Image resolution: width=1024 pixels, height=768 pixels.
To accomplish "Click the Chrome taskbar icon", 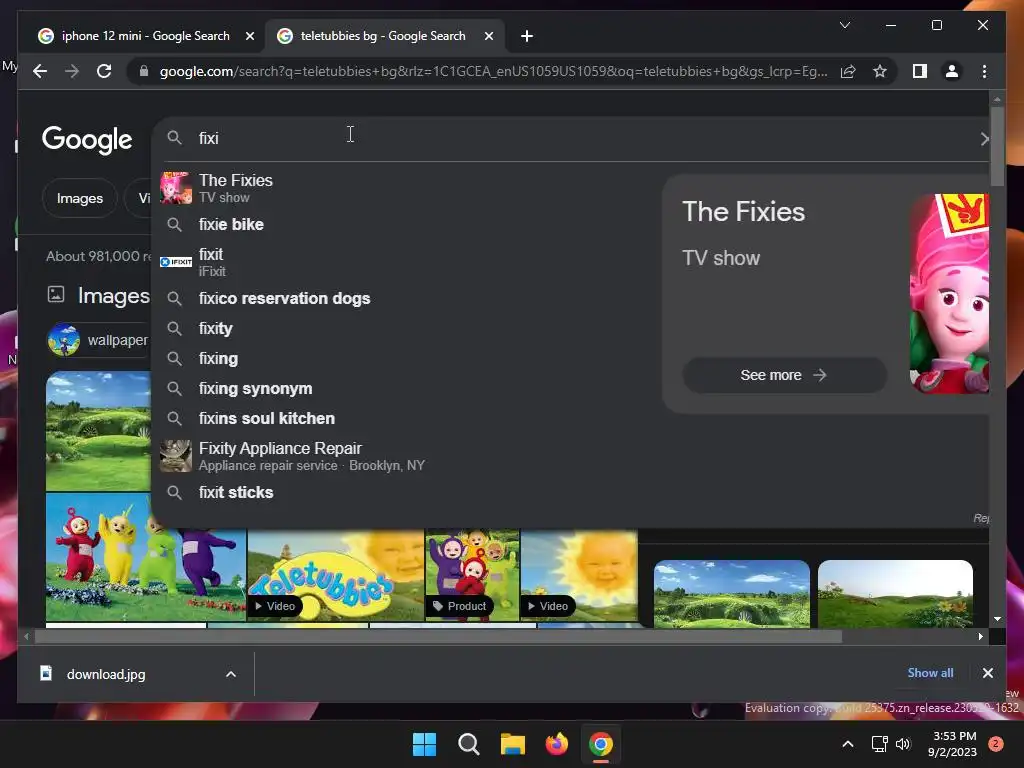I will click(601, 744).
